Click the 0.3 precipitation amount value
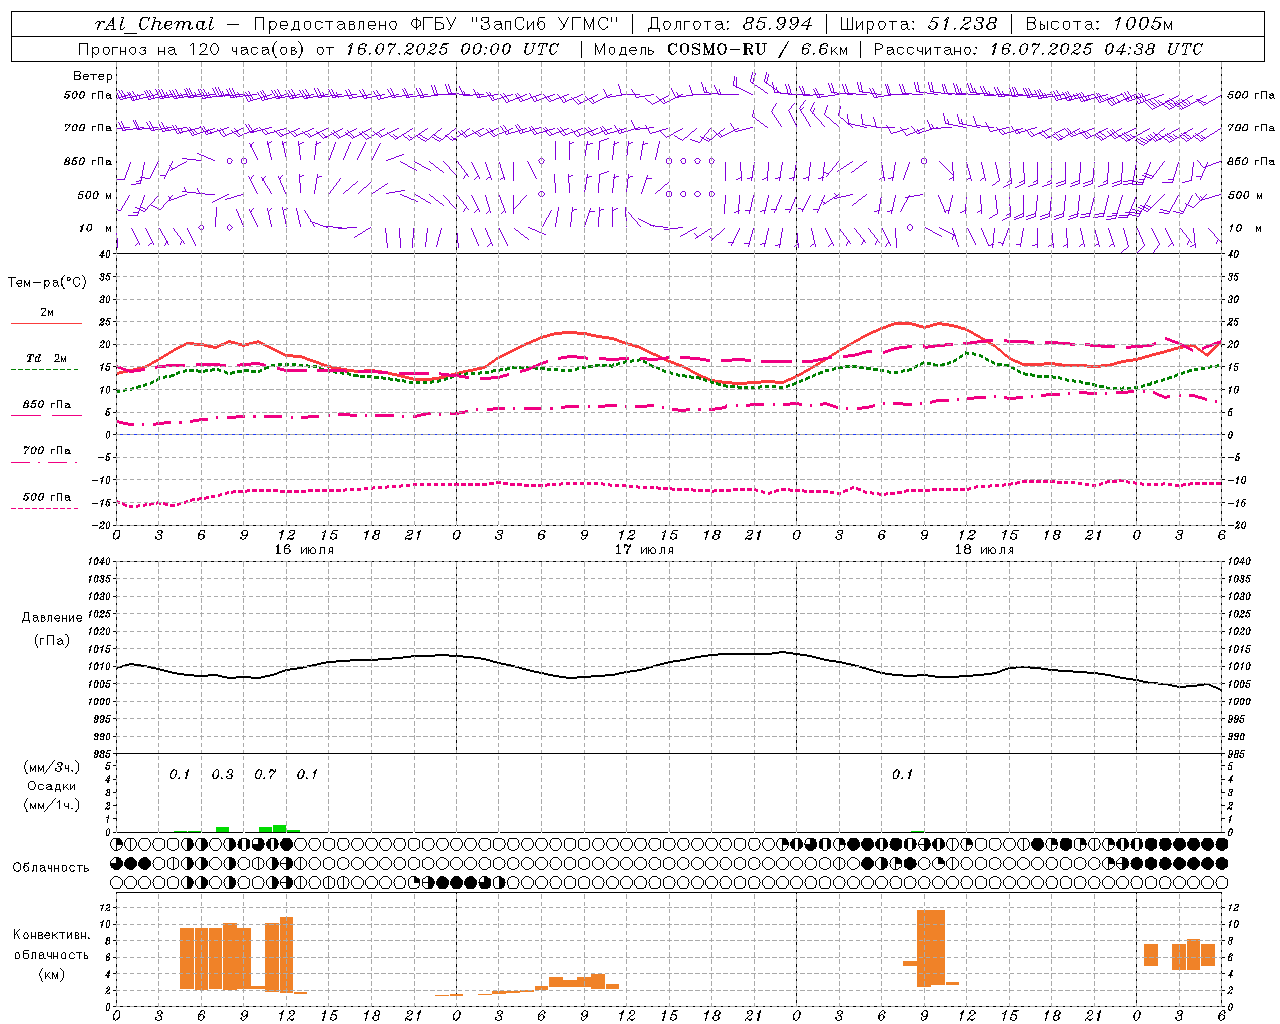1280x1024 pixels. coord(222,775)
